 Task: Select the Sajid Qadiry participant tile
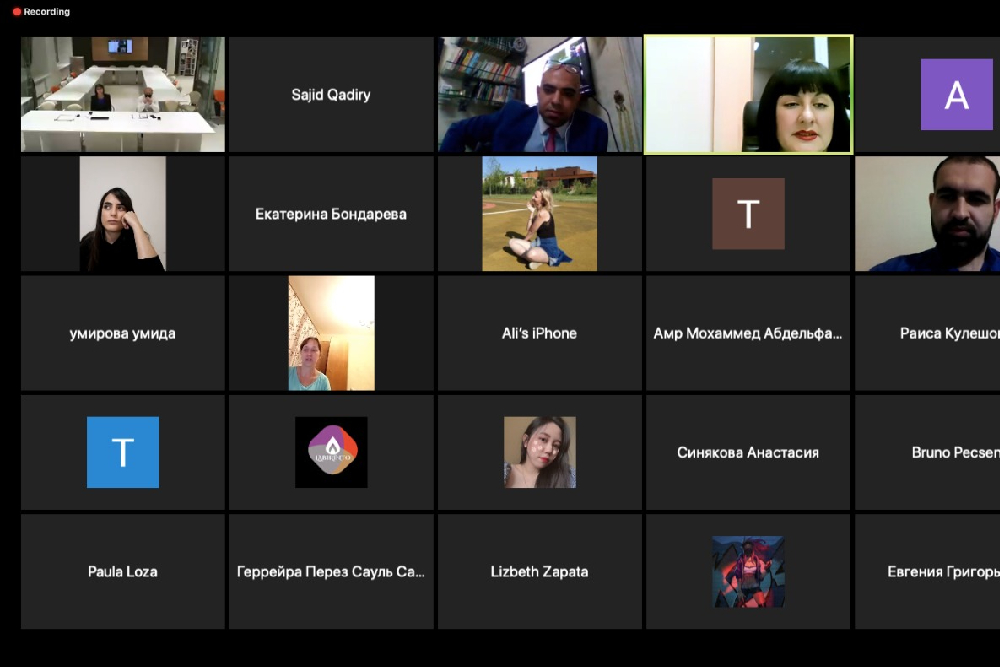[331, 94]
